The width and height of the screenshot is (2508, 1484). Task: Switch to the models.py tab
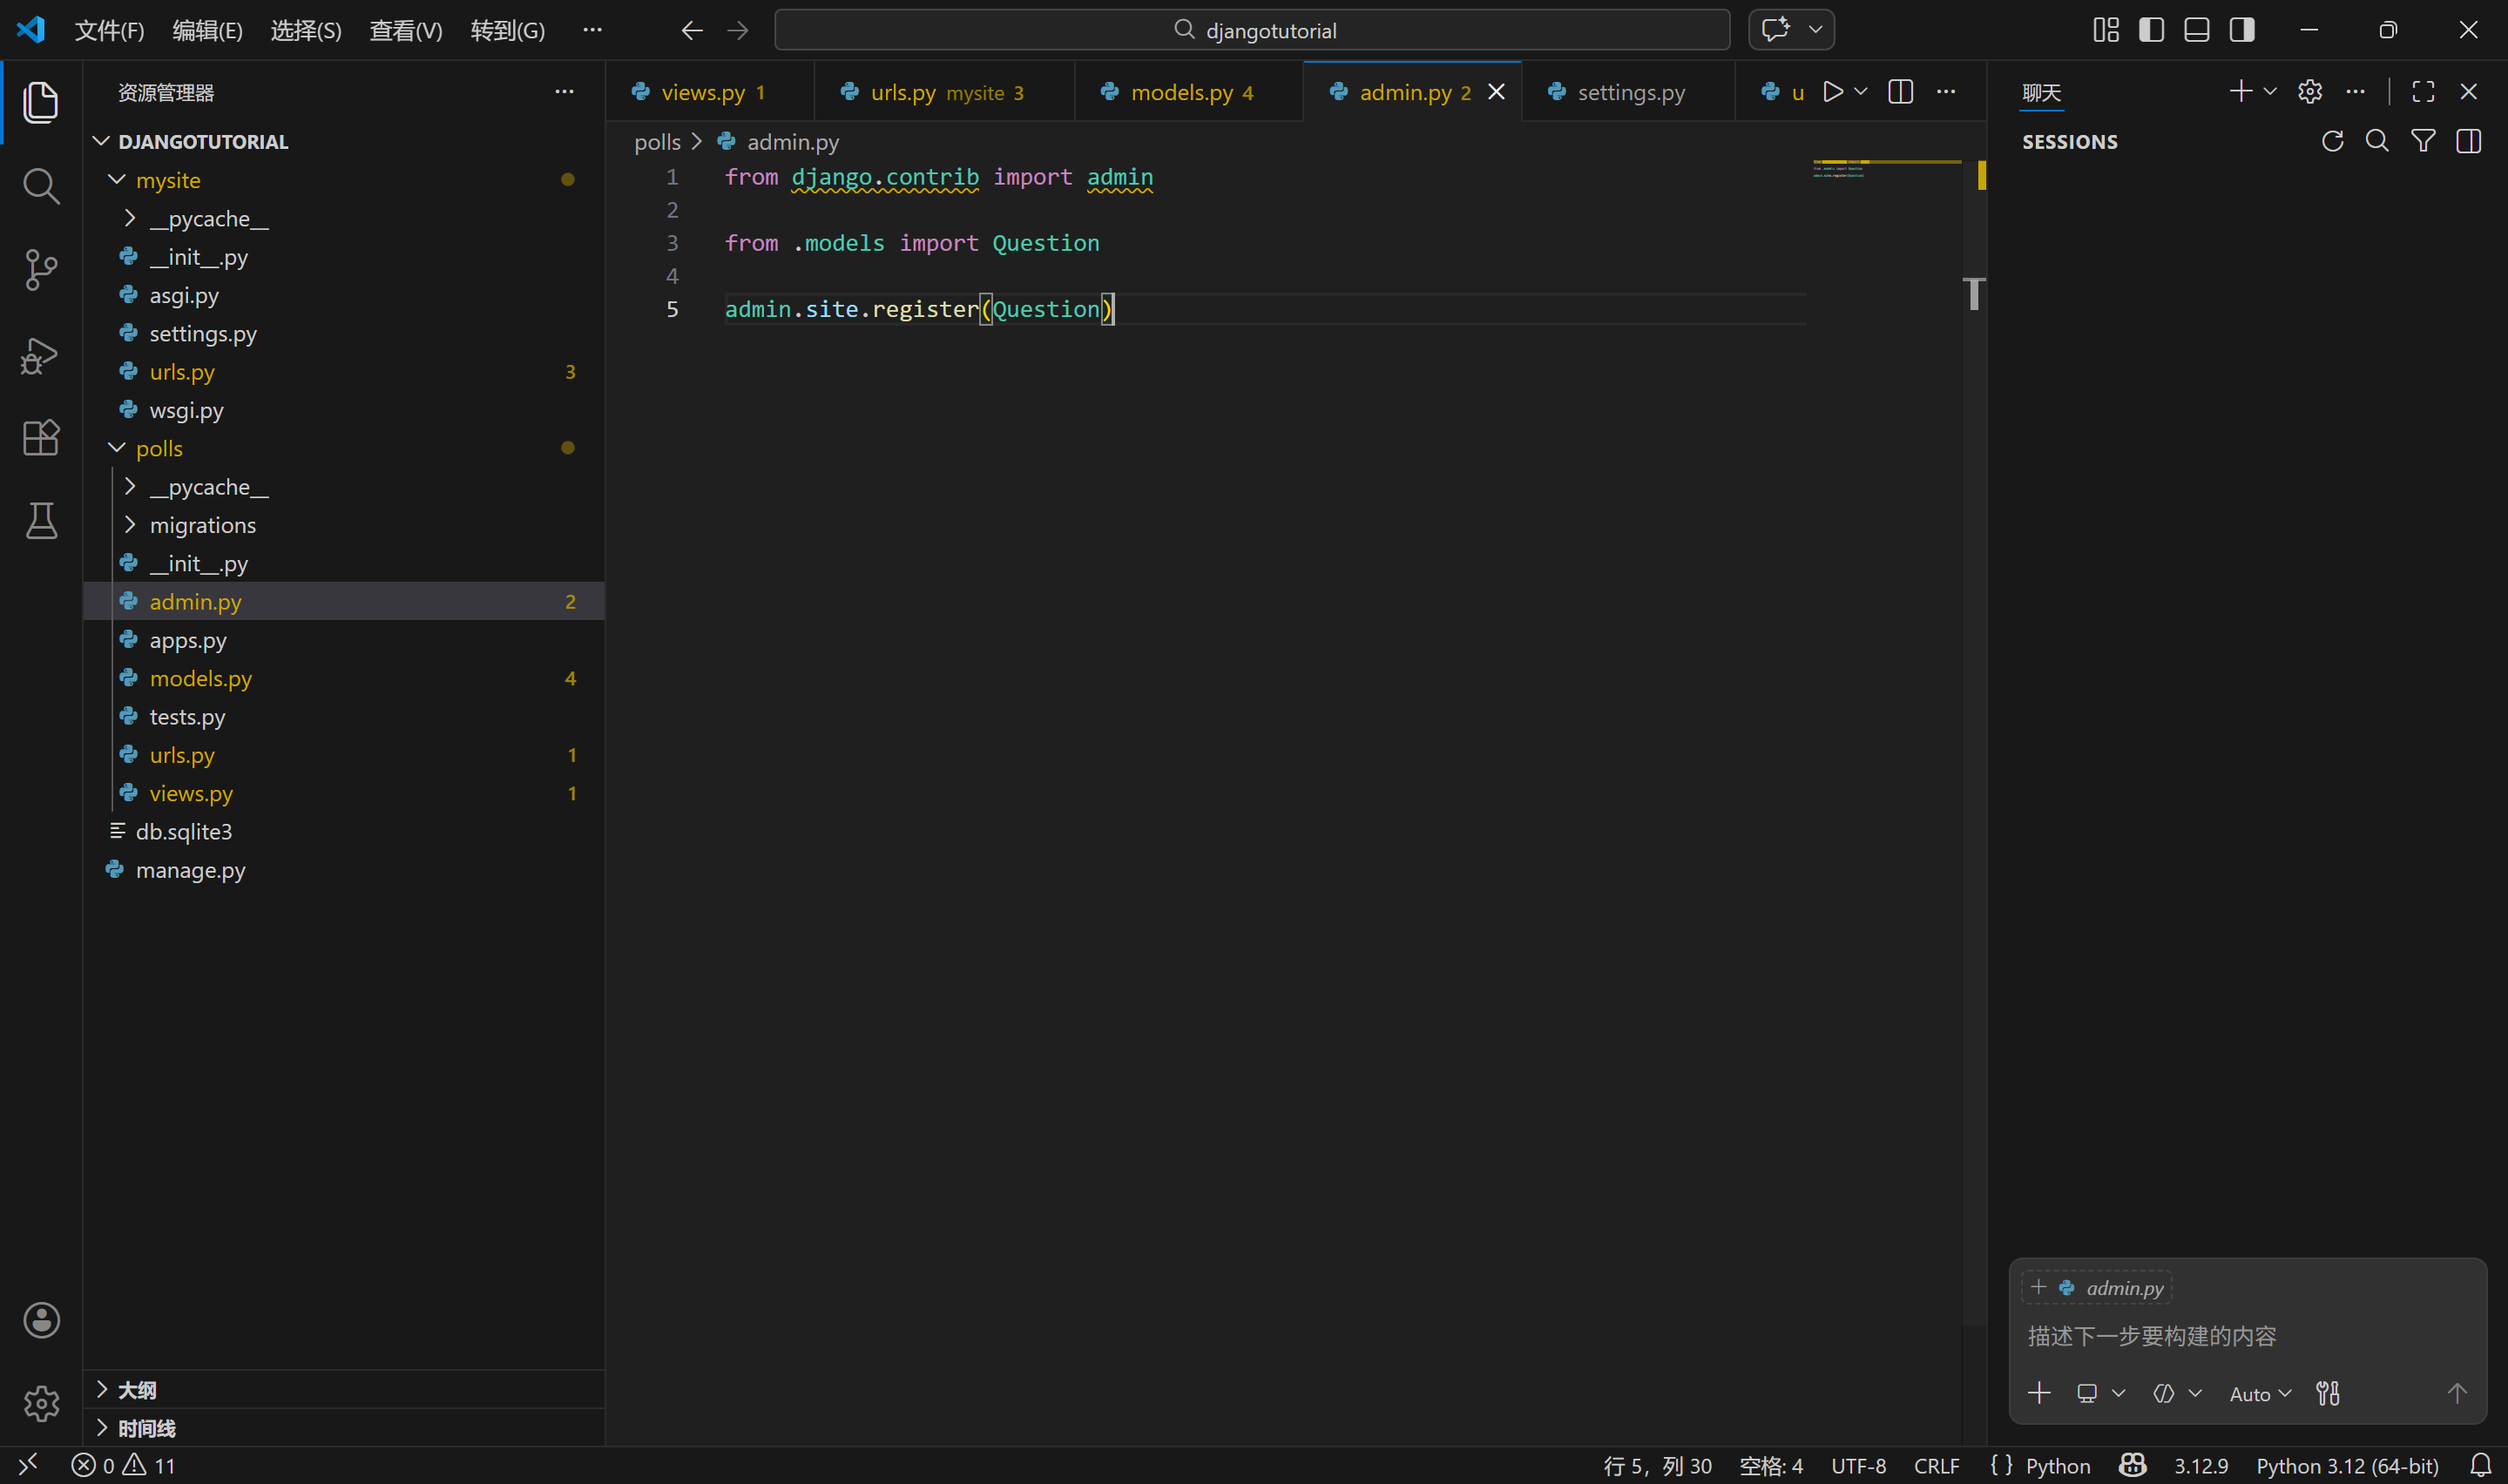click(1181, 92)
